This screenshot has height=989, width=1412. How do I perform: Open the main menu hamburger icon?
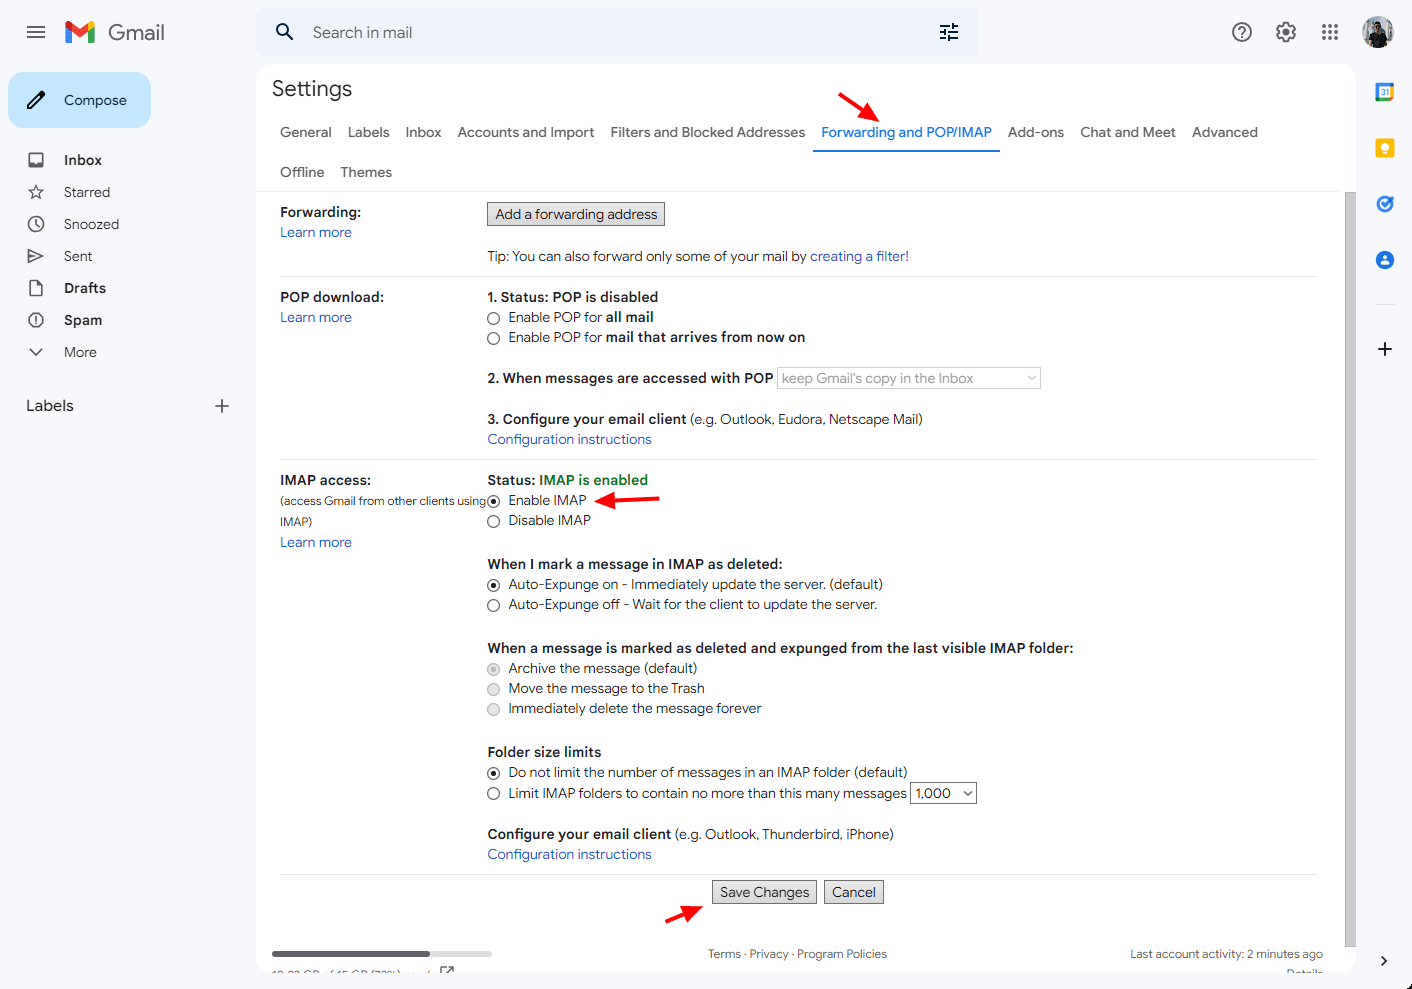(x=36, y=32)
